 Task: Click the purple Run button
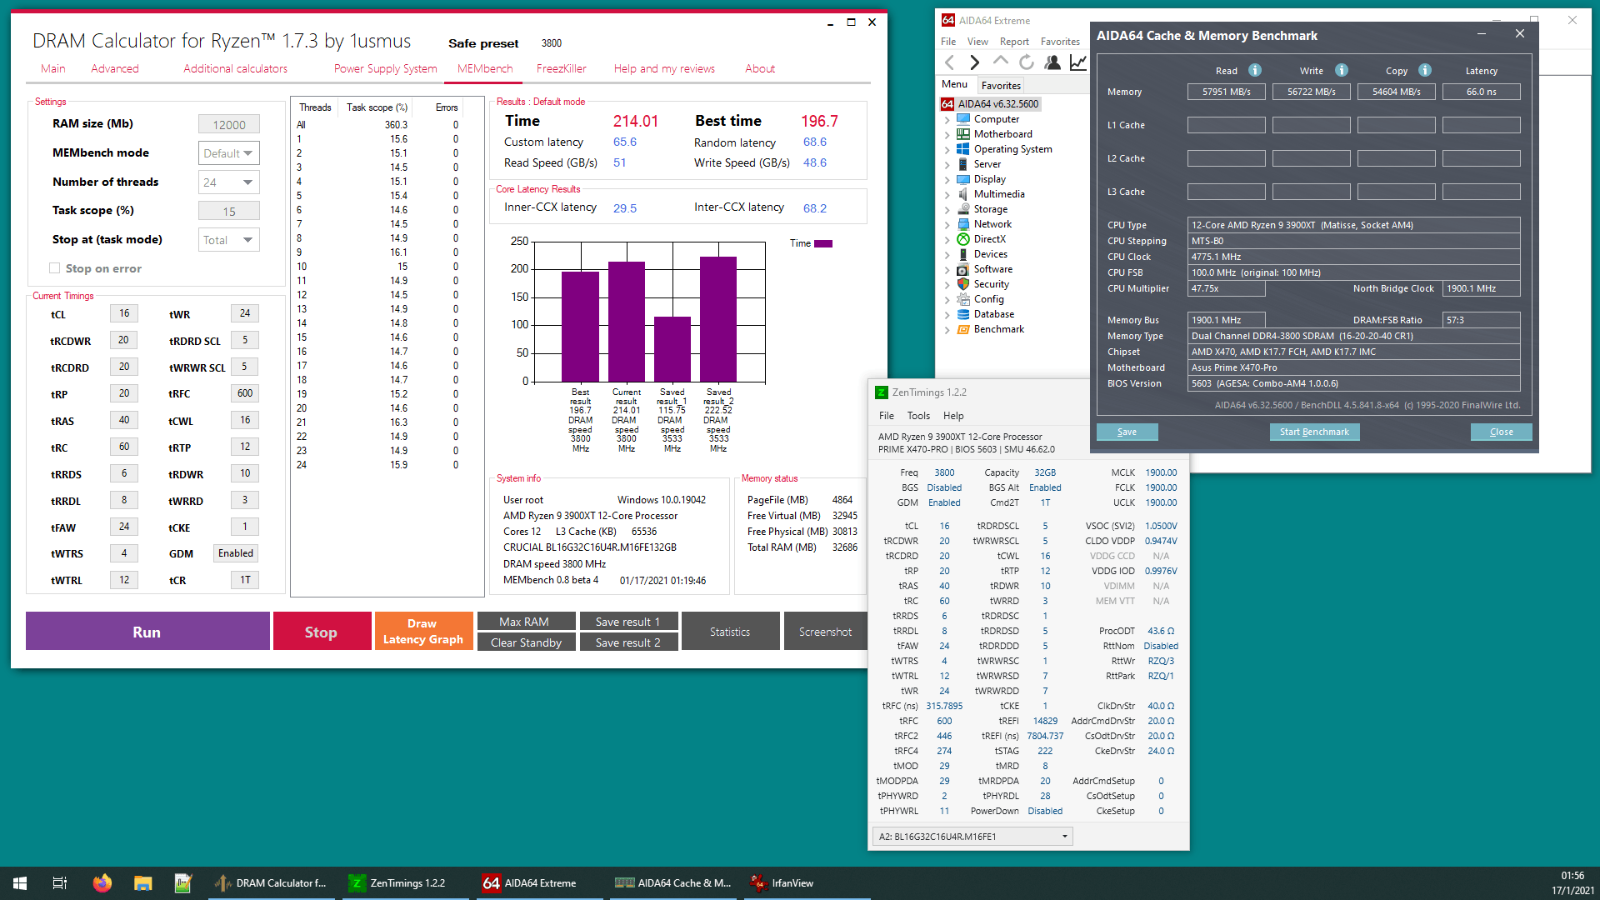(x=147, y=632)
